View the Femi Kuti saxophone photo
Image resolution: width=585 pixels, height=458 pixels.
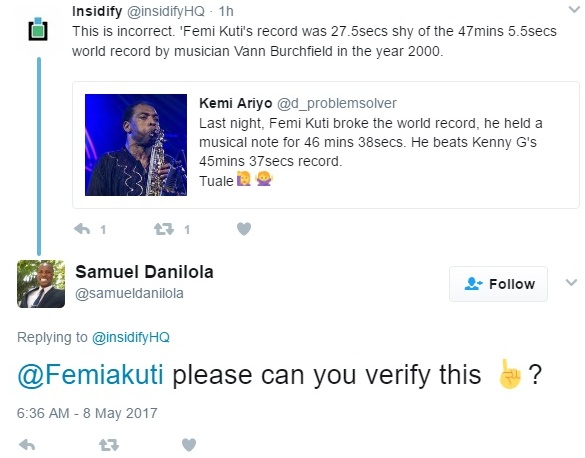[x=136, y=145]
